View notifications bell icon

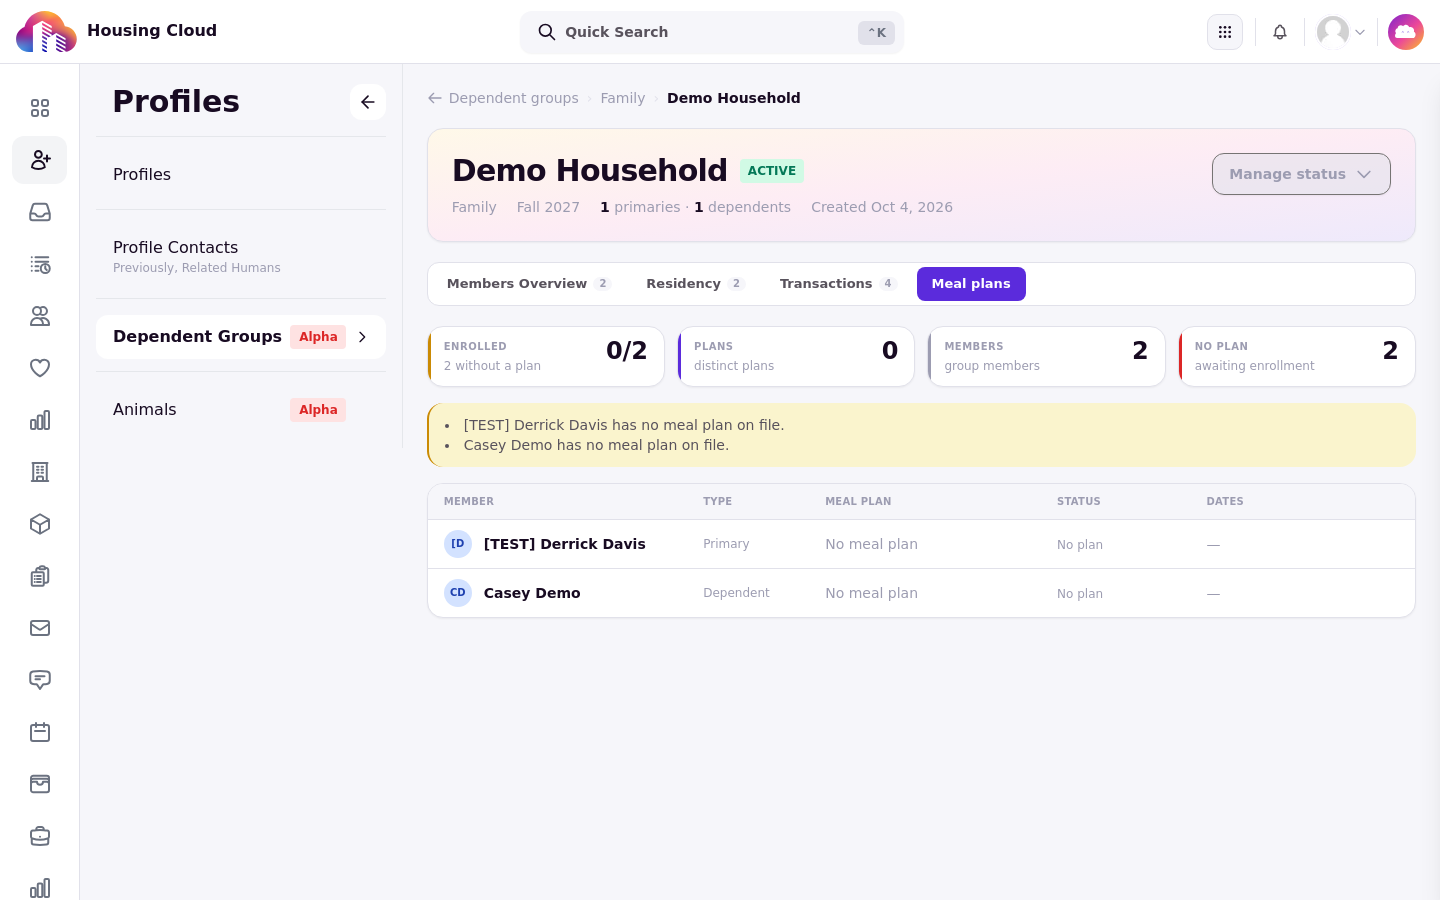(1280, 32)
